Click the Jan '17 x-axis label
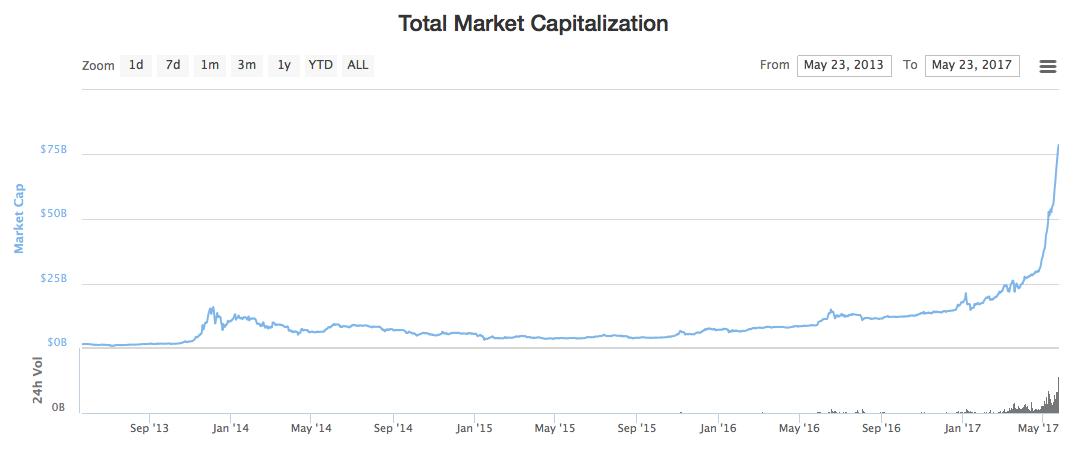Viewport: 1074px width, 449px height. coord(964,428)
